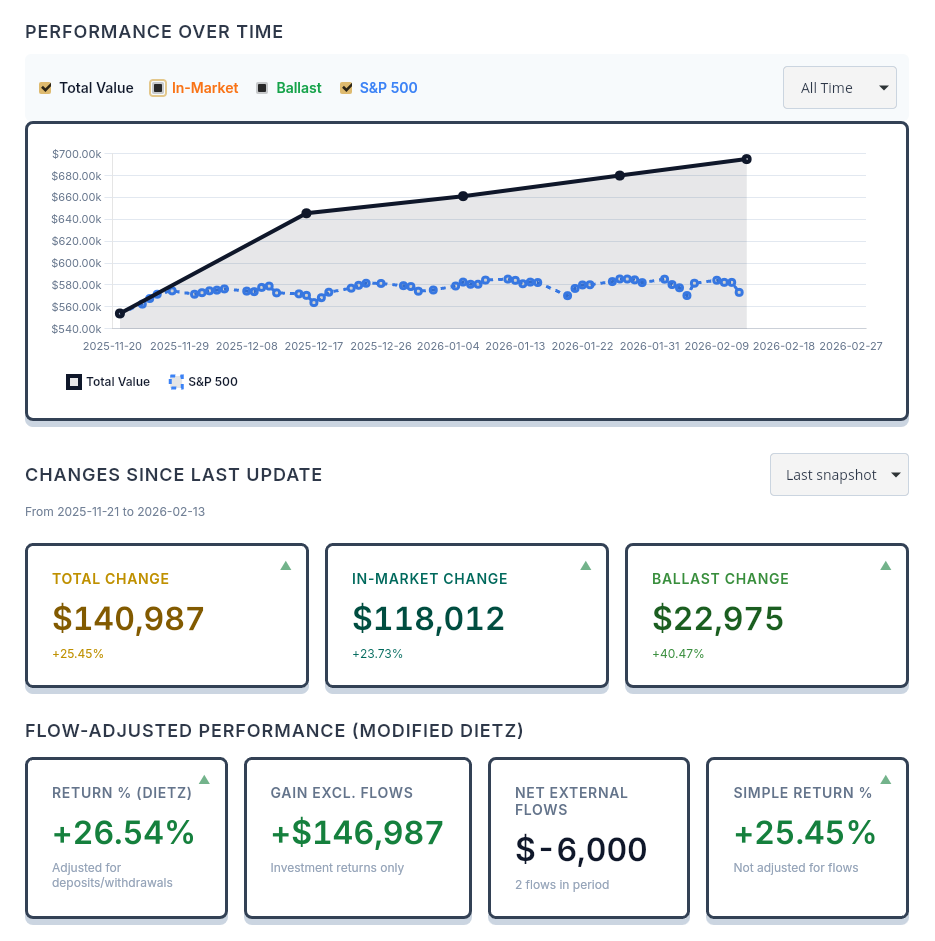
Task: Open the All Time range dropdown
Action: point(839,88)
